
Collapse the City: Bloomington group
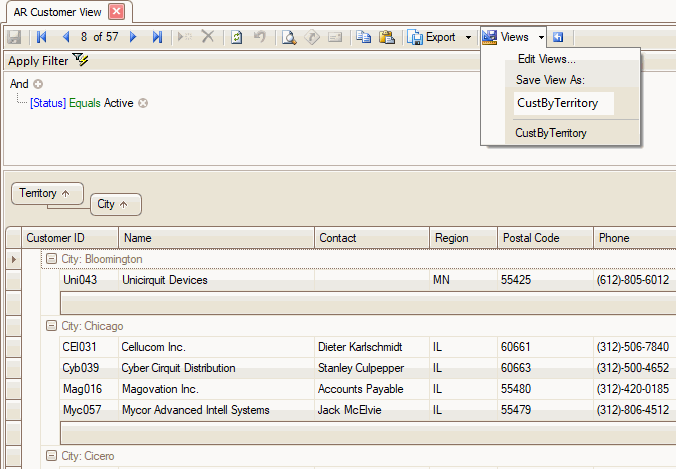coord(51,259)
